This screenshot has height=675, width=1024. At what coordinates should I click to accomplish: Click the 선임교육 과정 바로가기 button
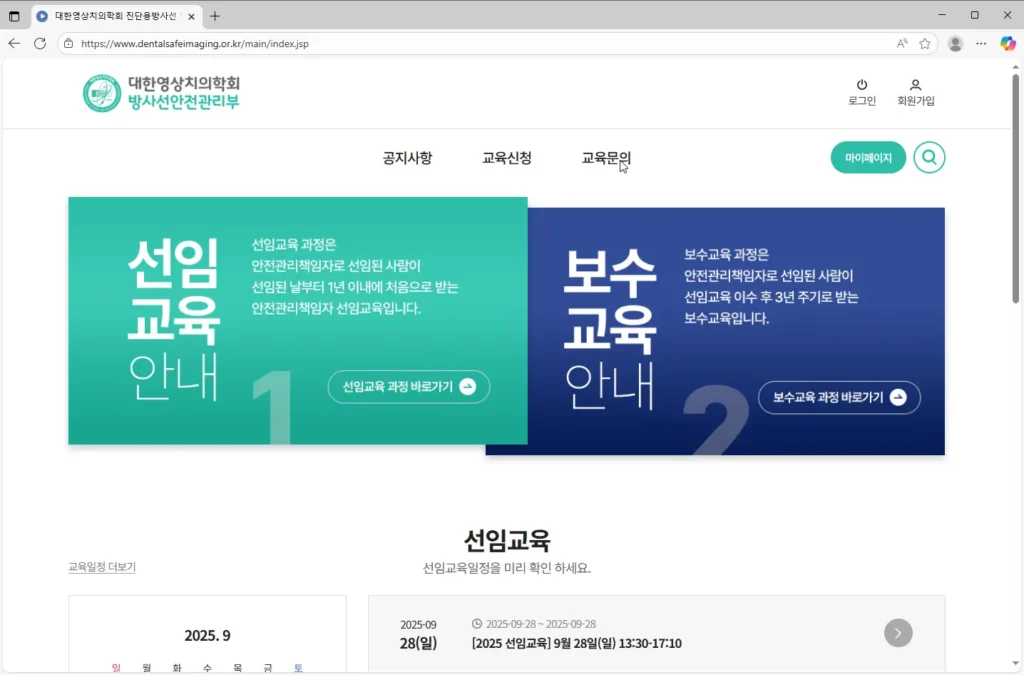(408, 387)
